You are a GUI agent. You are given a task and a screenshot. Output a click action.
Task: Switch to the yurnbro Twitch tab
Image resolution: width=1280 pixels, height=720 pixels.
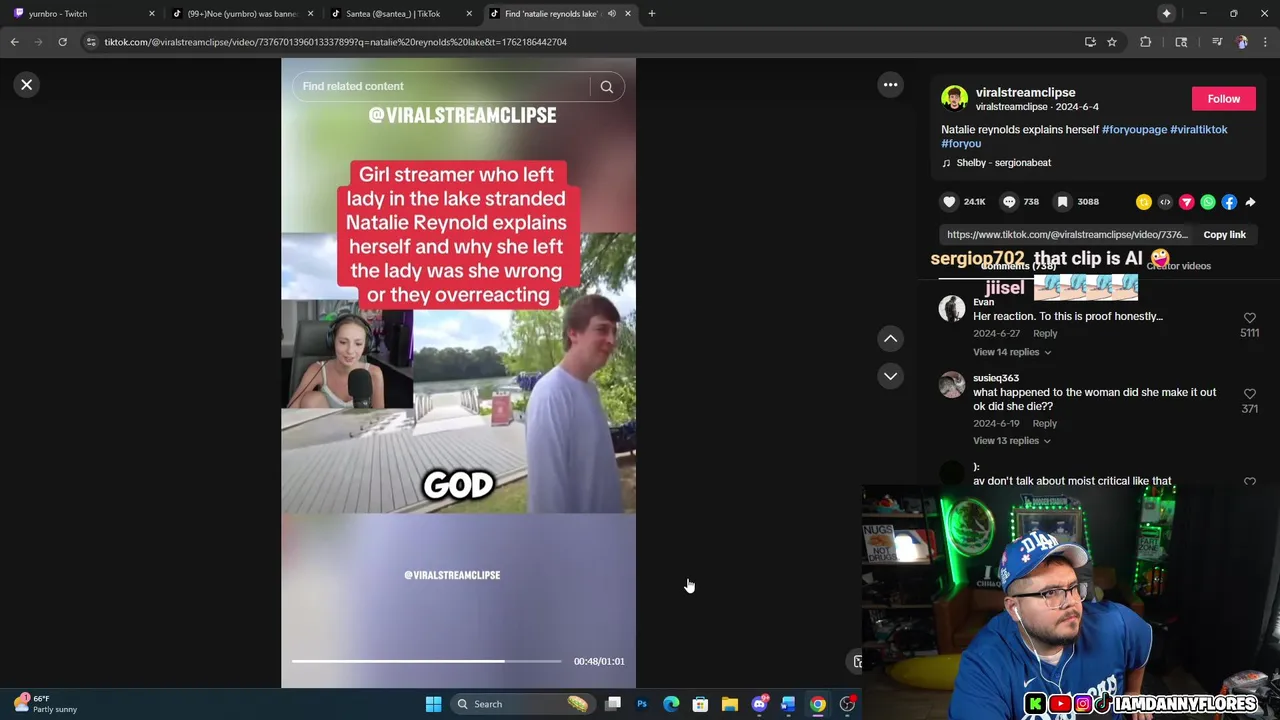pyautogui.click(x=82, y=14)
